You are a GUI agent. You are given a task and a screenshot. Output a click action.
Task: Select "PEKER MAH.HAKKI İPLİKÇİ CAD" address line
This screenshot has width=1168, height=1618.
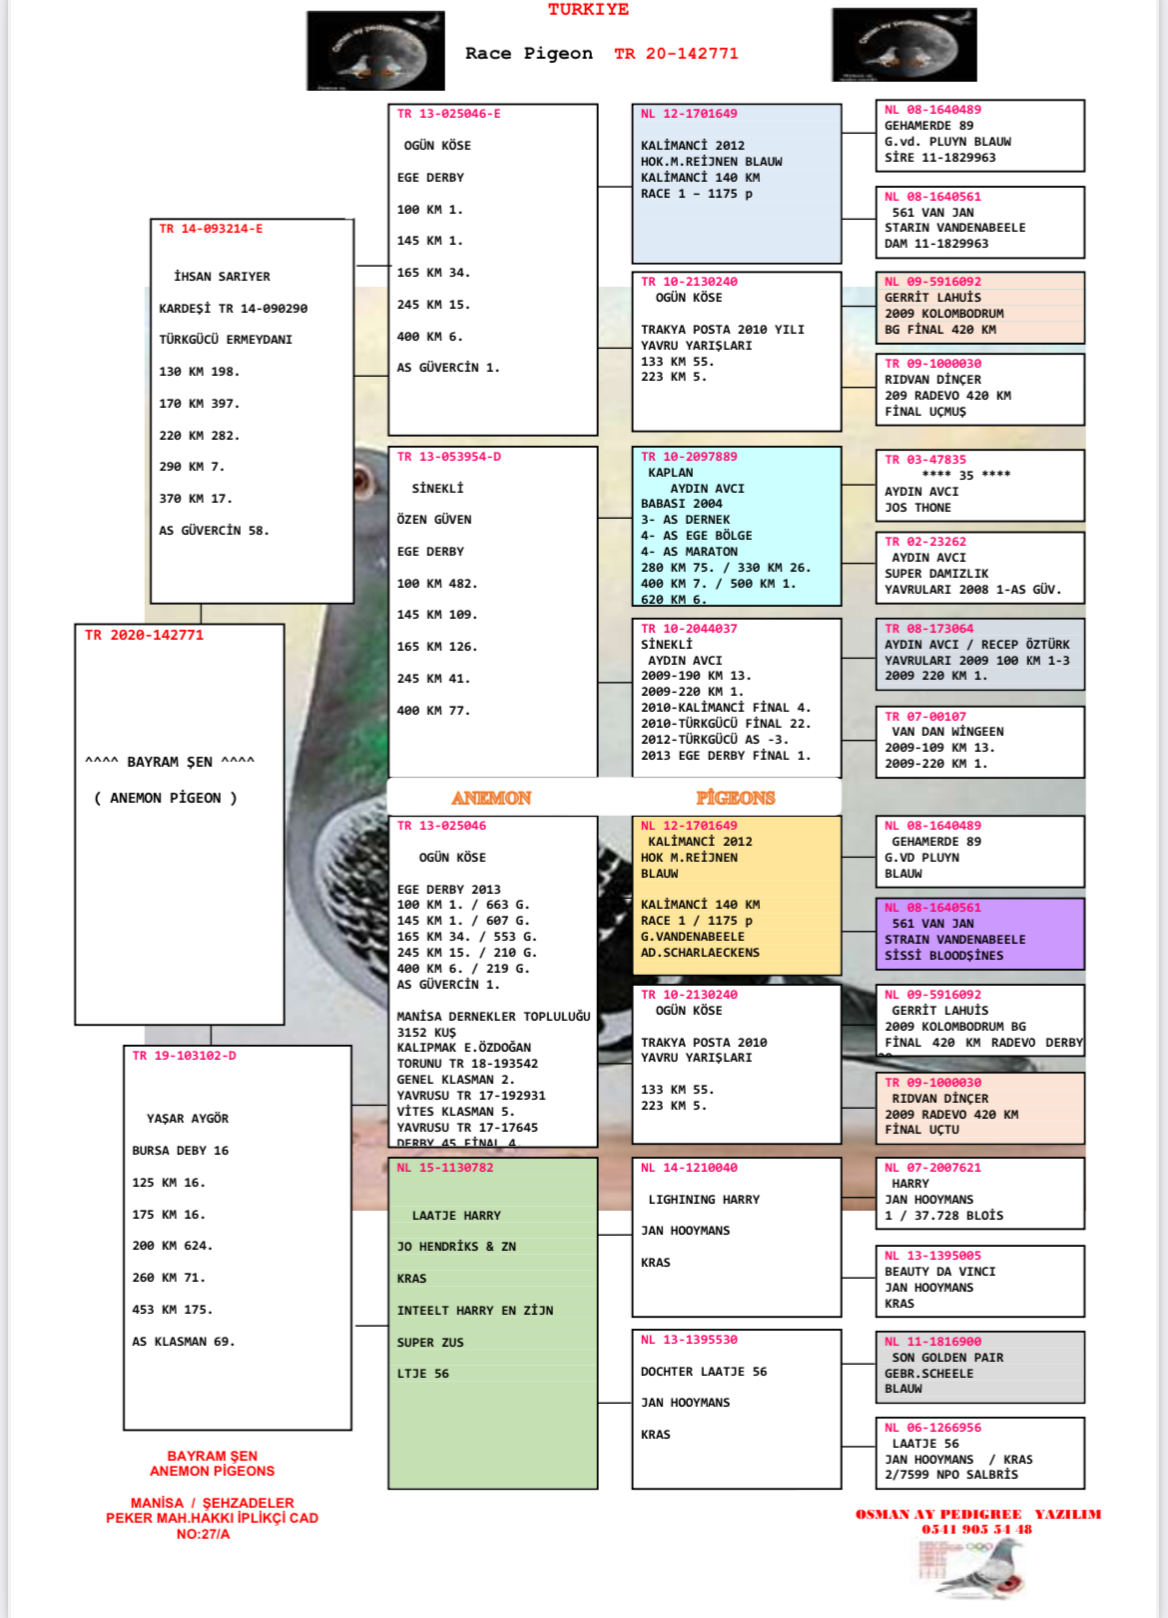pyautogui.click(x=212, y=1518)
